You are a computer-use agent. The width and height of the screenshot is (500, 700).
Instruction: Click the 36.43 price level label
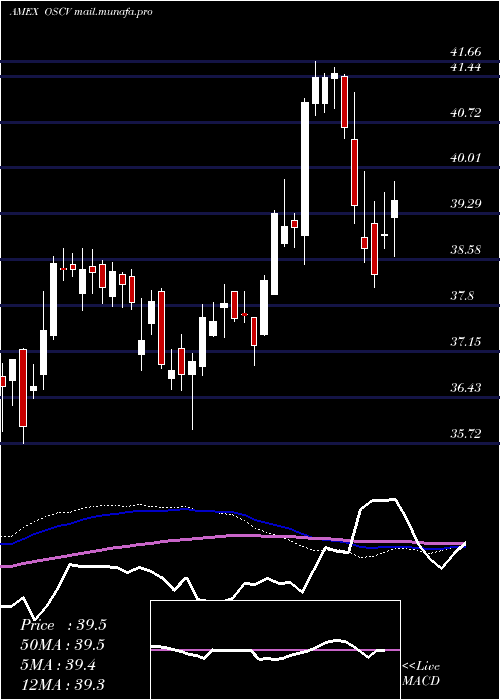click(x=466, y=388)
